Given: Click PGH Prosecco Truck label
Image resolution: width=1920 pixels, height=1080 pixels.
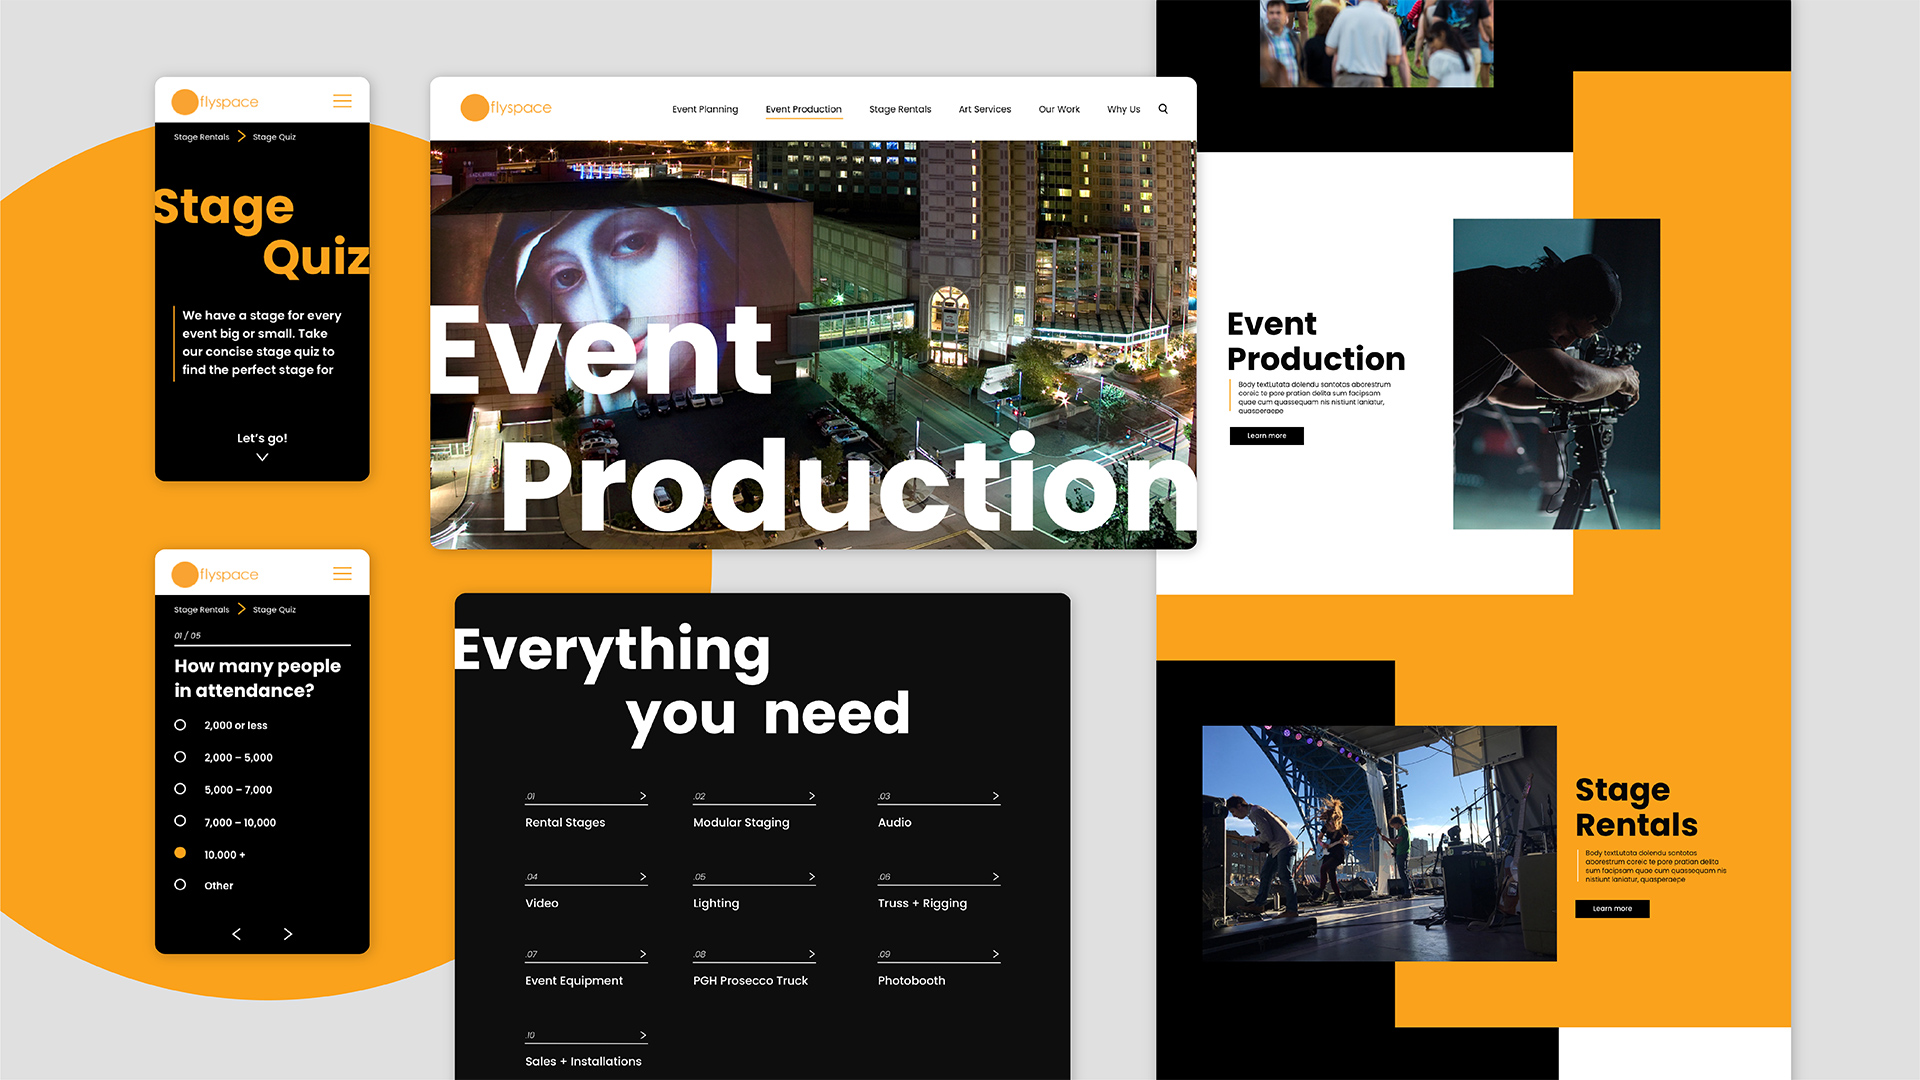Looking at the screenshot, I should click(750, 981).
